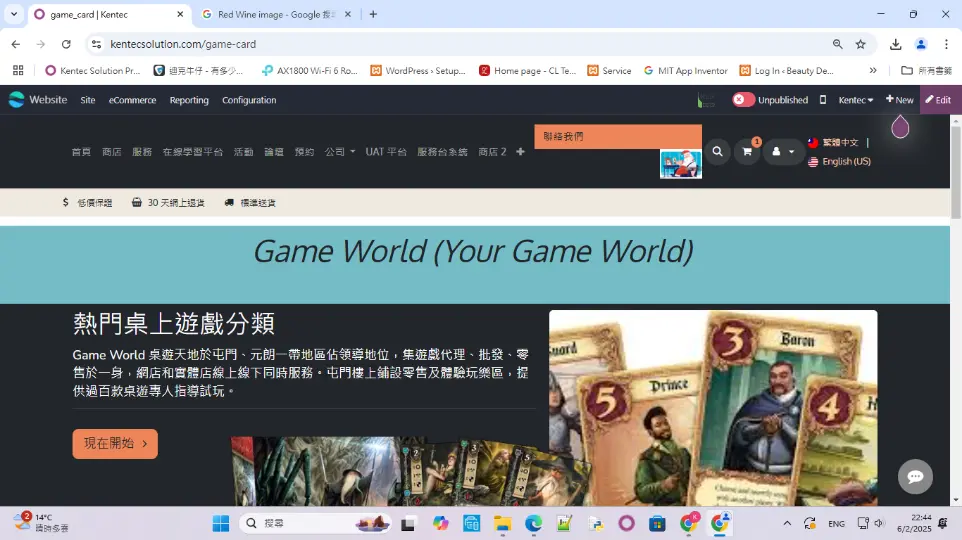Show more bookmarks chevron
This screenshot has height=540, width=962.
click(x=873, y=71)
